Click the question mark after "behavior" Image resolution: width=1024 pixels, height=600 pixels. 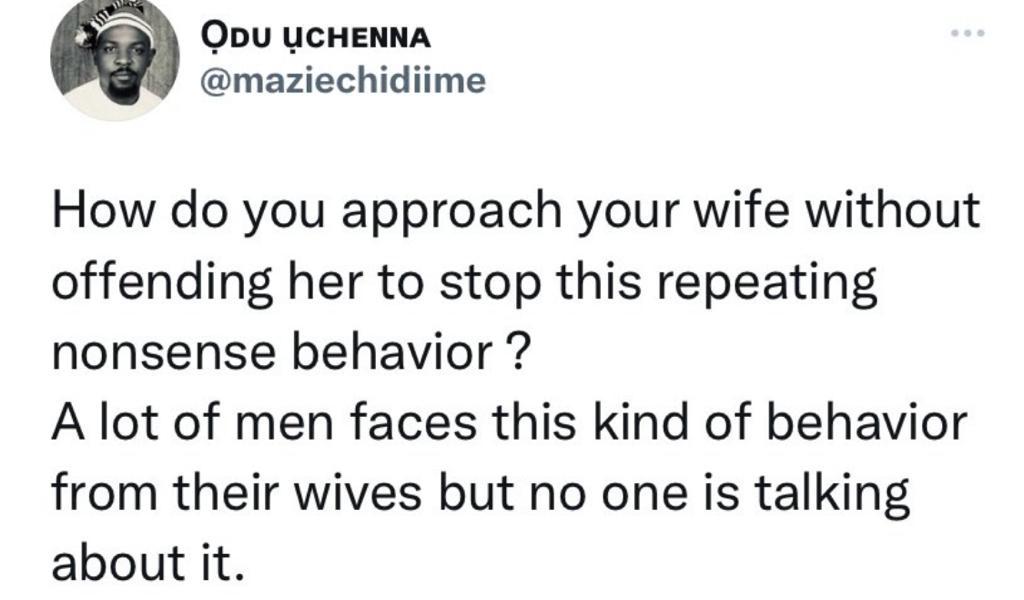(516, 356)
